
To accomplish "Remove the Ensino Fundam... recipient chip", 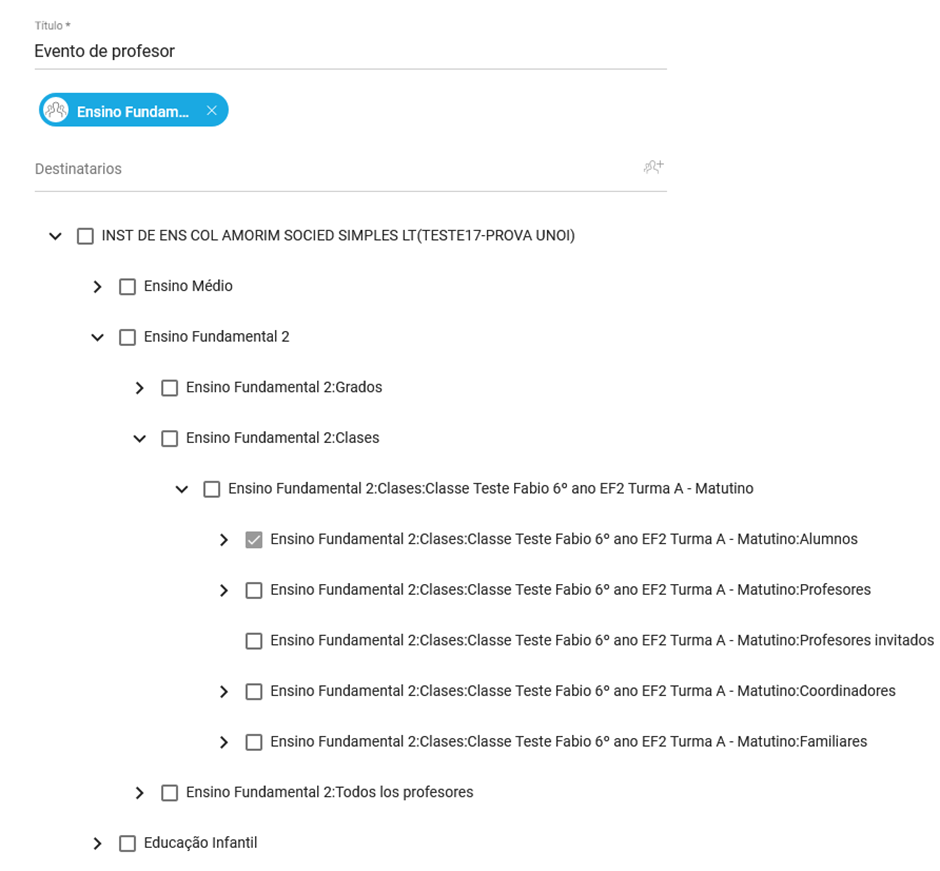I will pos(212,111).
